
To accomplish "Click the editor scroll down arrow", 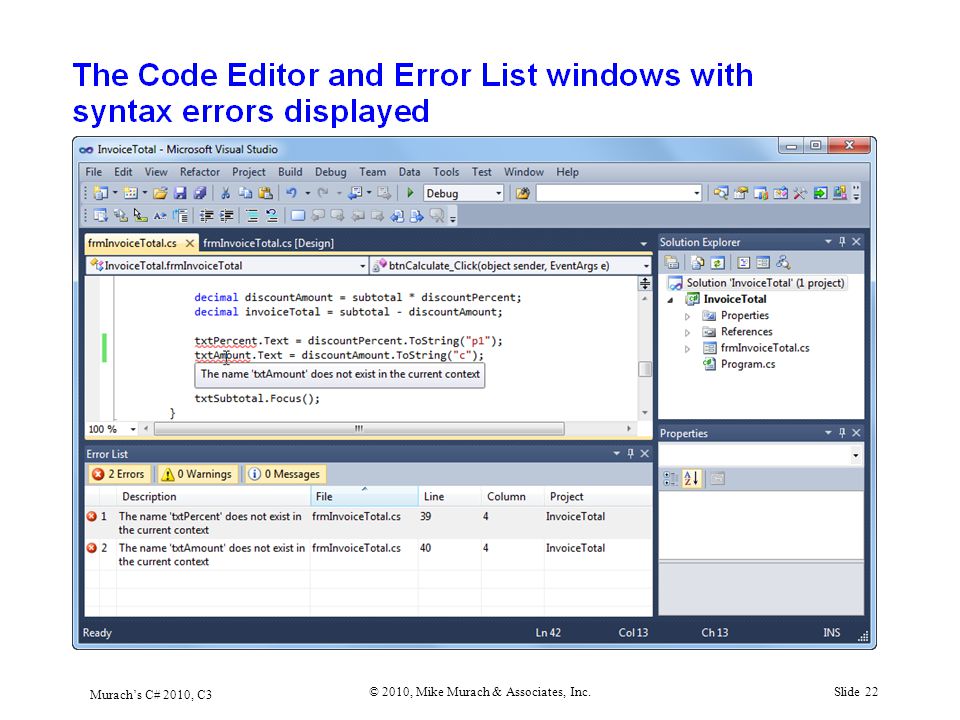I will click(645, 413).
